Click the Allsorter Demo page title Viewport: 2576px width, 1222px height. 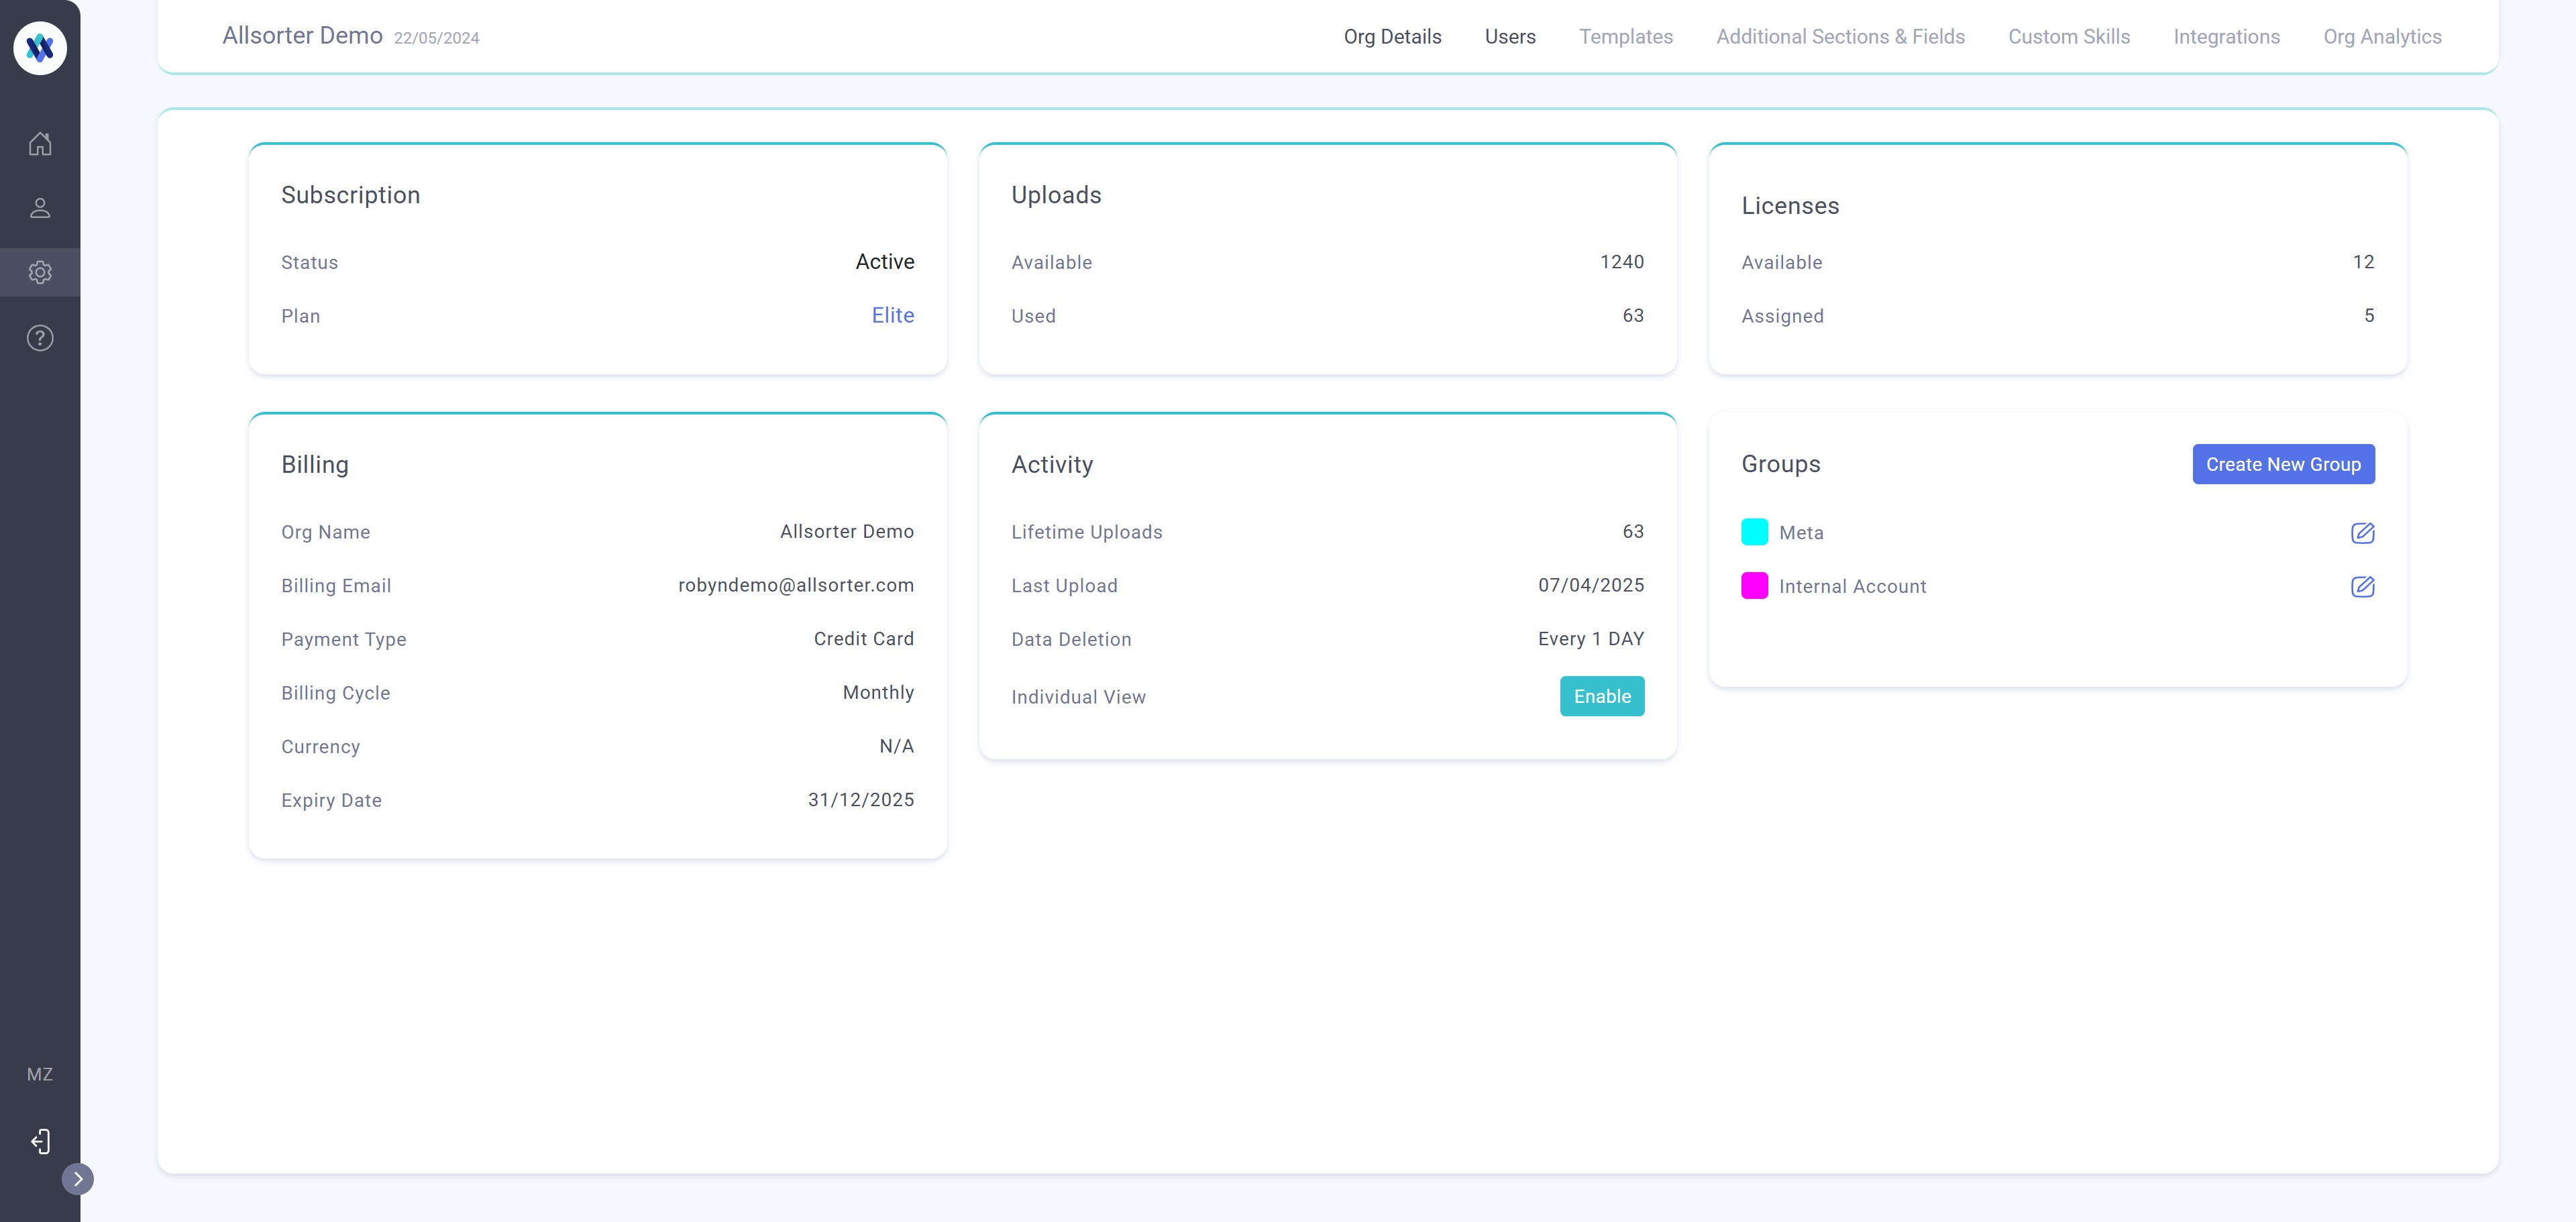point(302,36)
